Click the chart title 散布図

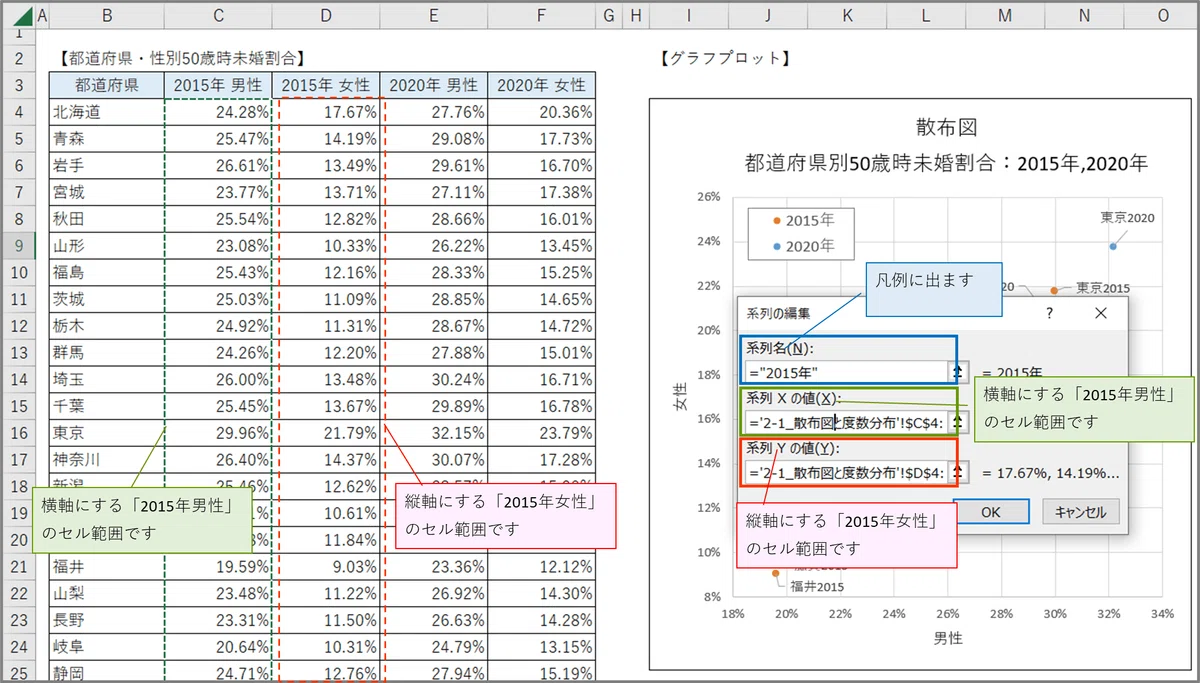[x=945, y=127]
